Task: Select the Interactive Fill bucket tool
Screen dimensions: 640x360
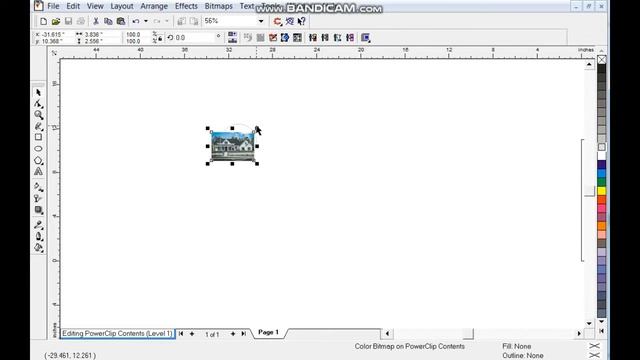Action: pos(38,247)
